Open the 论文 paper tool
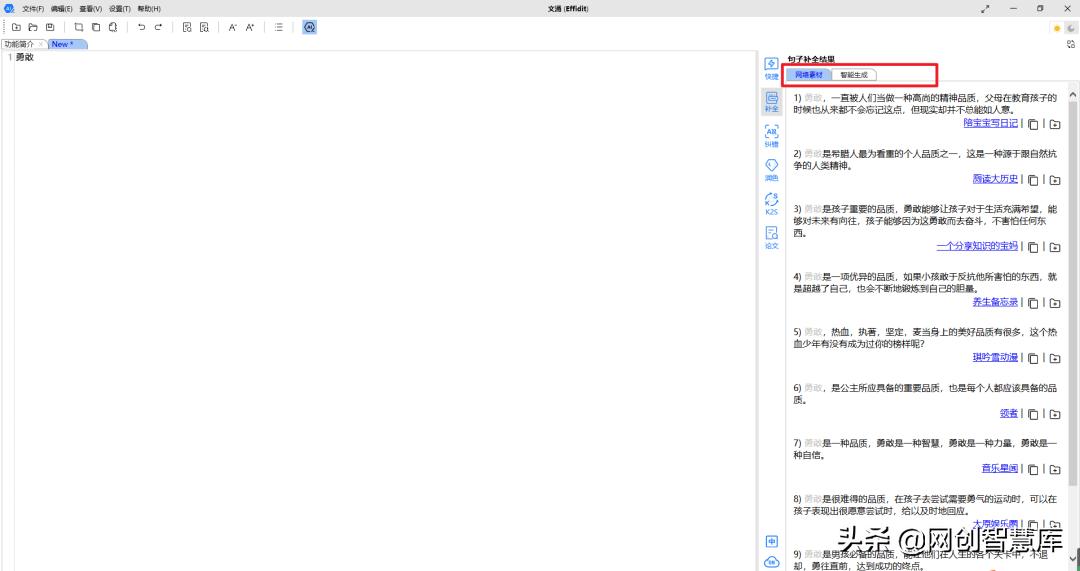The image size is (1080, 571). click(x=771, y=238)
